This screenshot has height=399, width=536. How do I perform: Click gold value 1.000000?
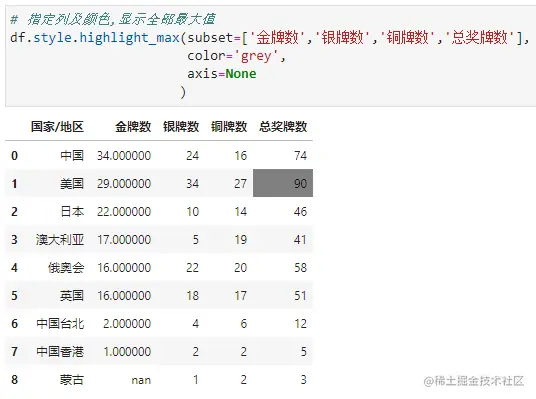127,352
